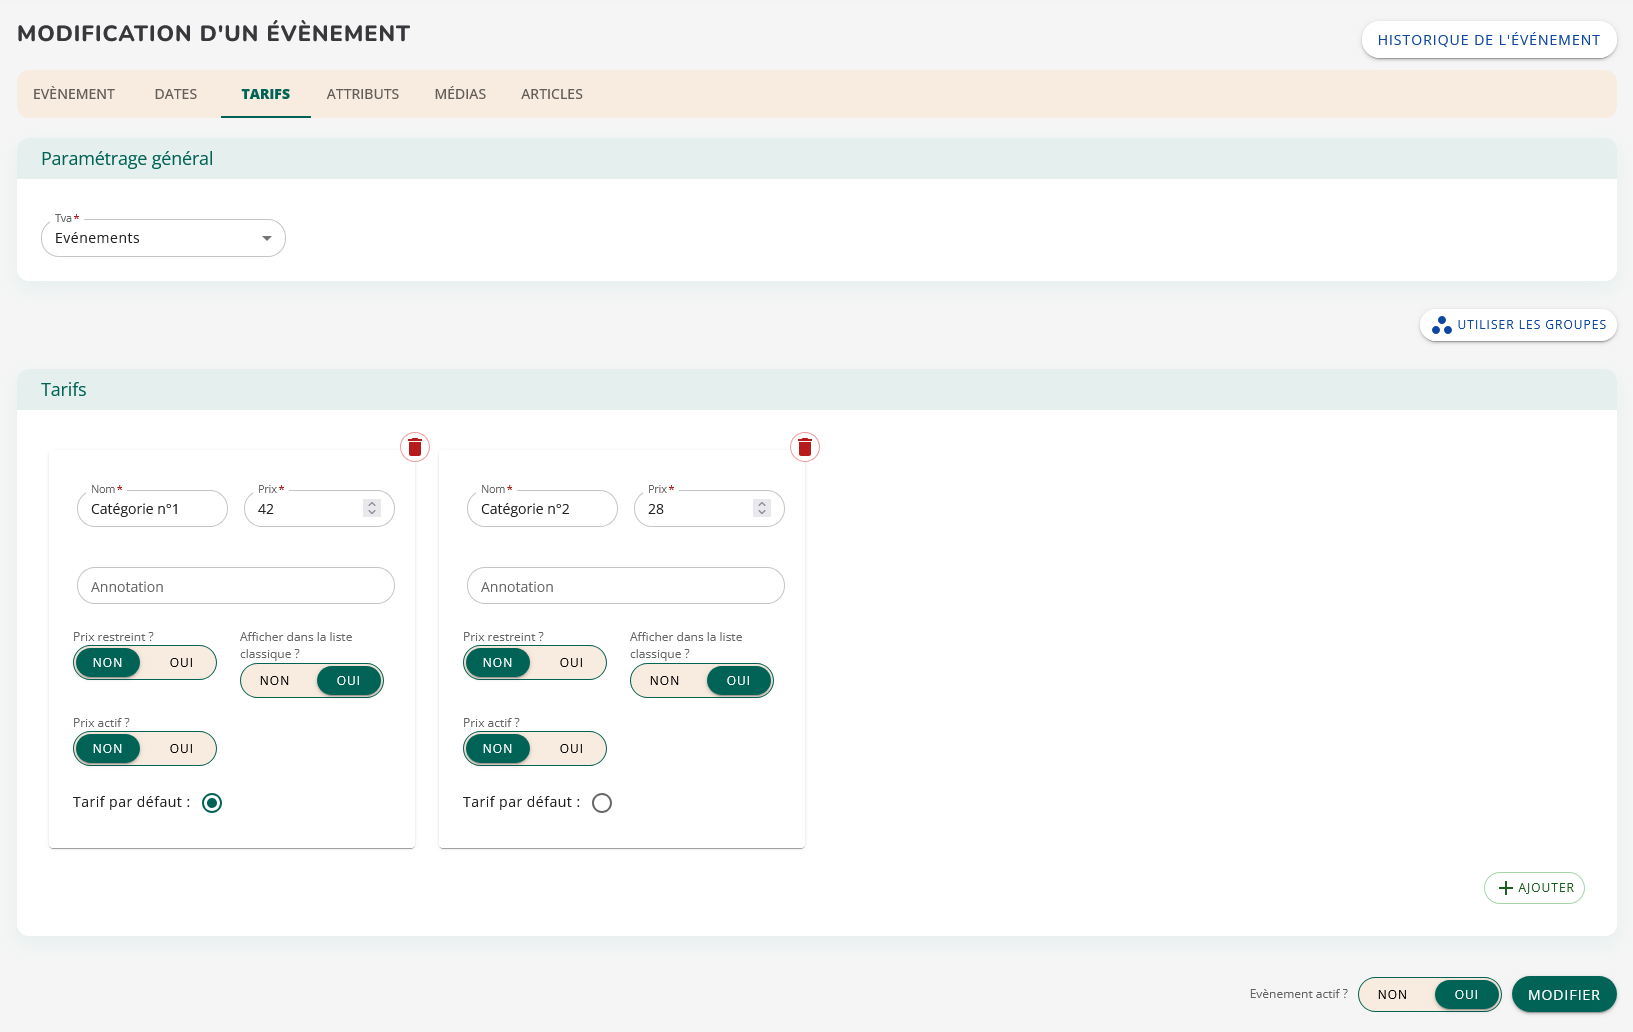Click price stepper arrows for Catégorie n°1
The image size is (1633, 1032).
[372, 509]
